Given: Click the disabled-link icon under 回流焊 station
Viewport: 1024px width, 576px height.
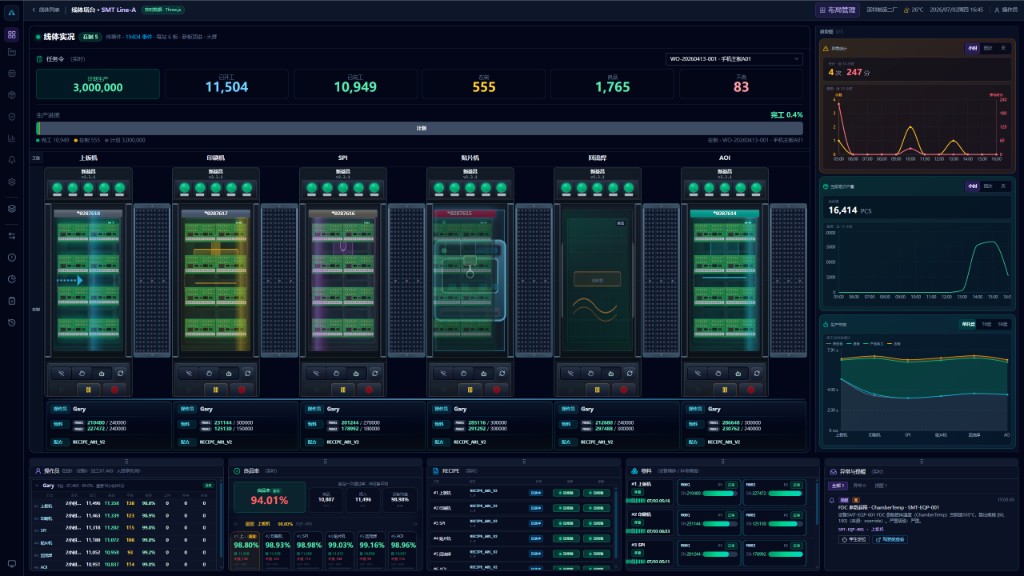Looking at the screenshot, I should click(x=570, y=374).
